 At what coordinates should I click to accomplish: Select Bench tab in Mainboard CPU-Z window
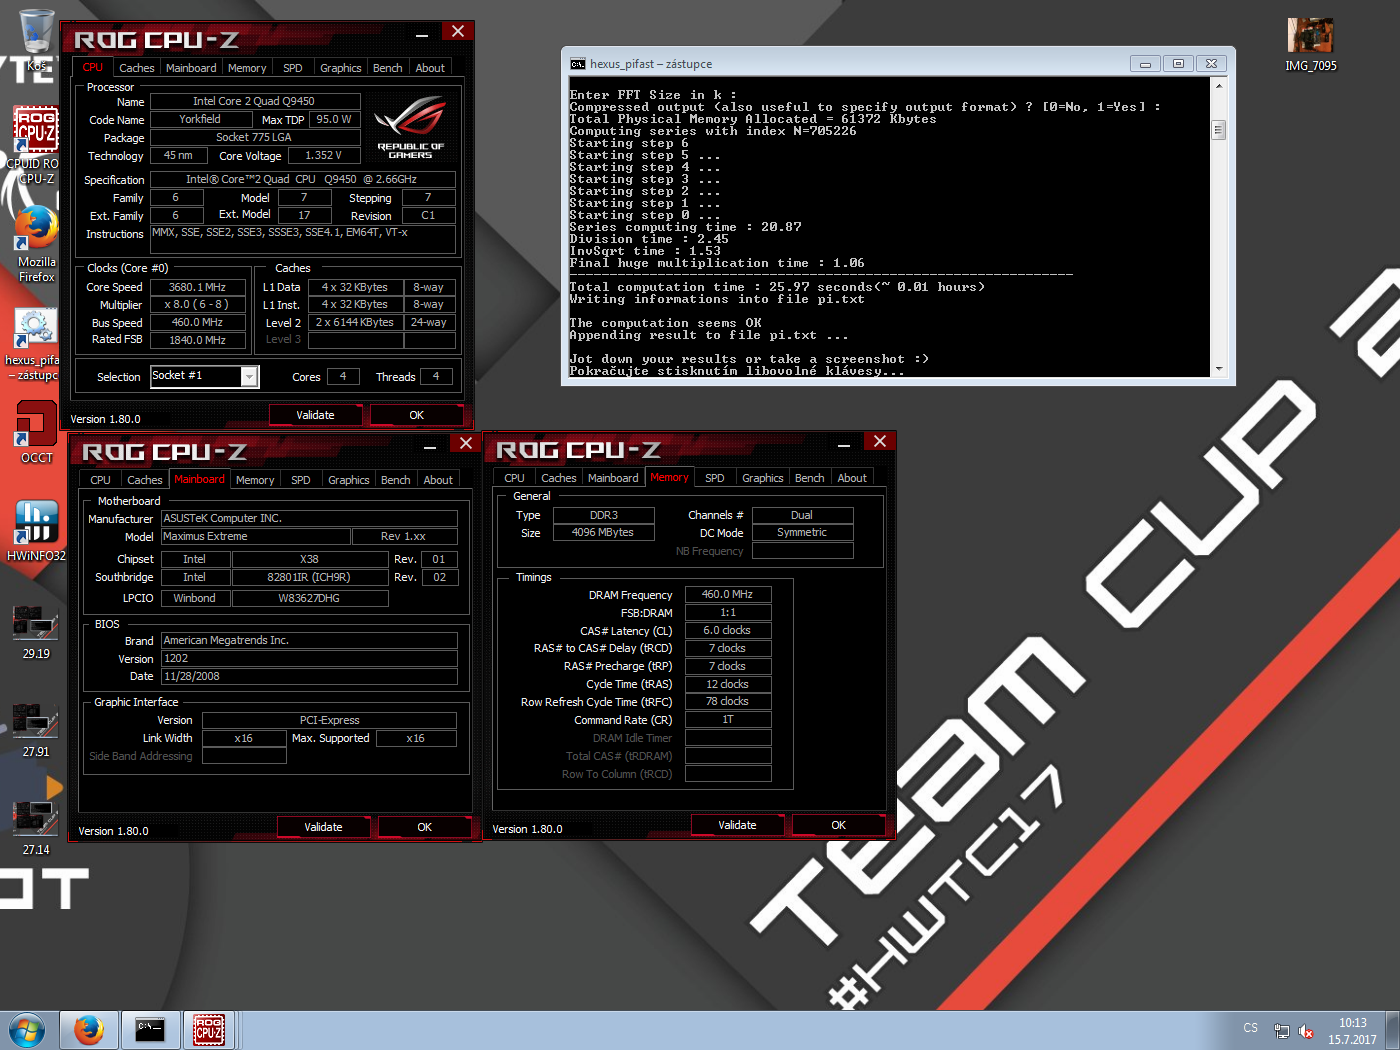tap(396, 480)
